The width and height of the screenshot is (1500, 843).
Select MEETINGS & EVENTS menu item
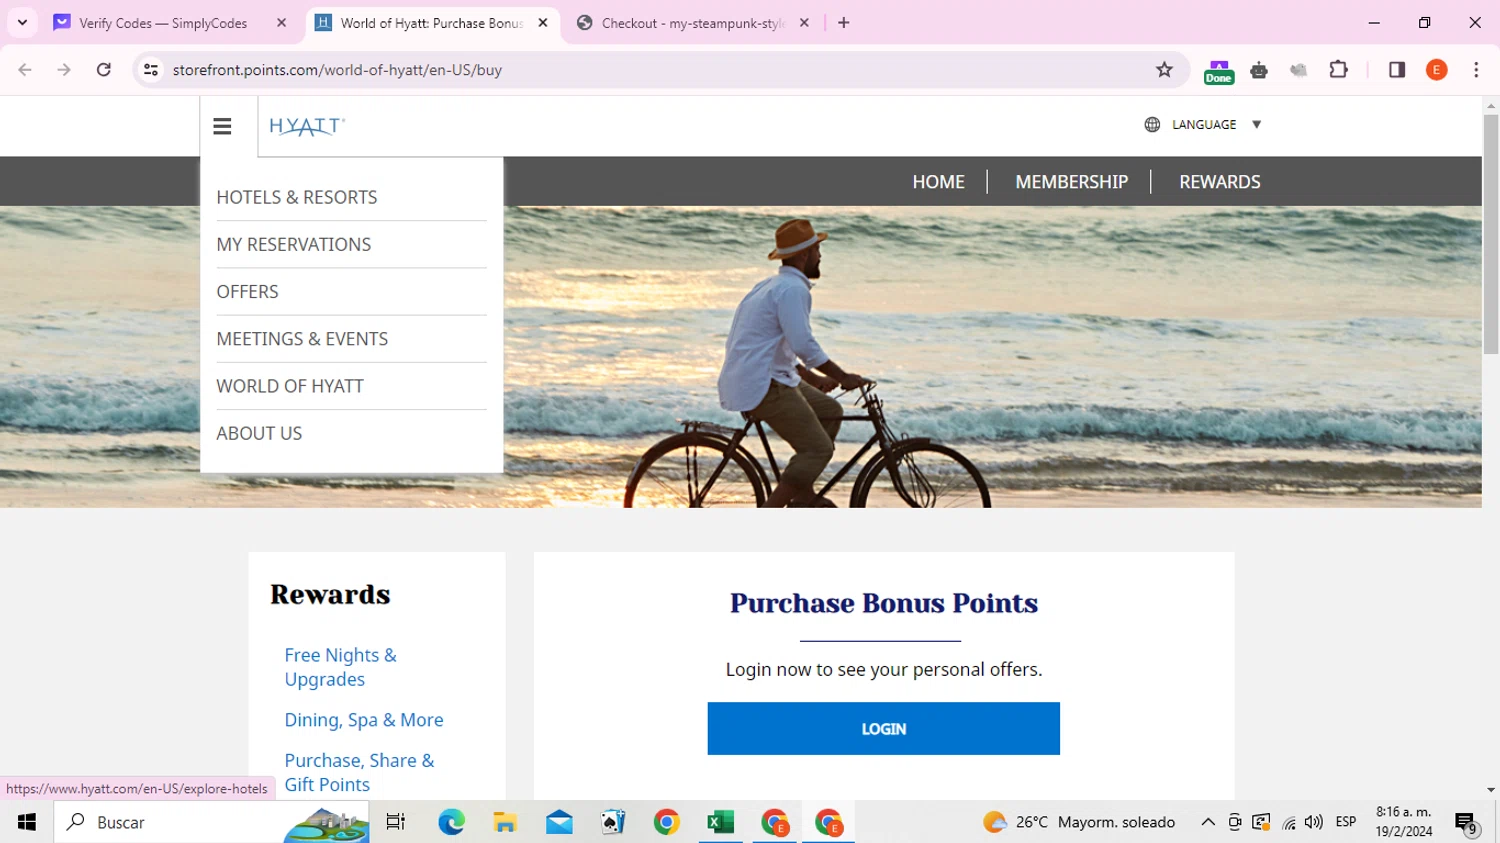302,338
